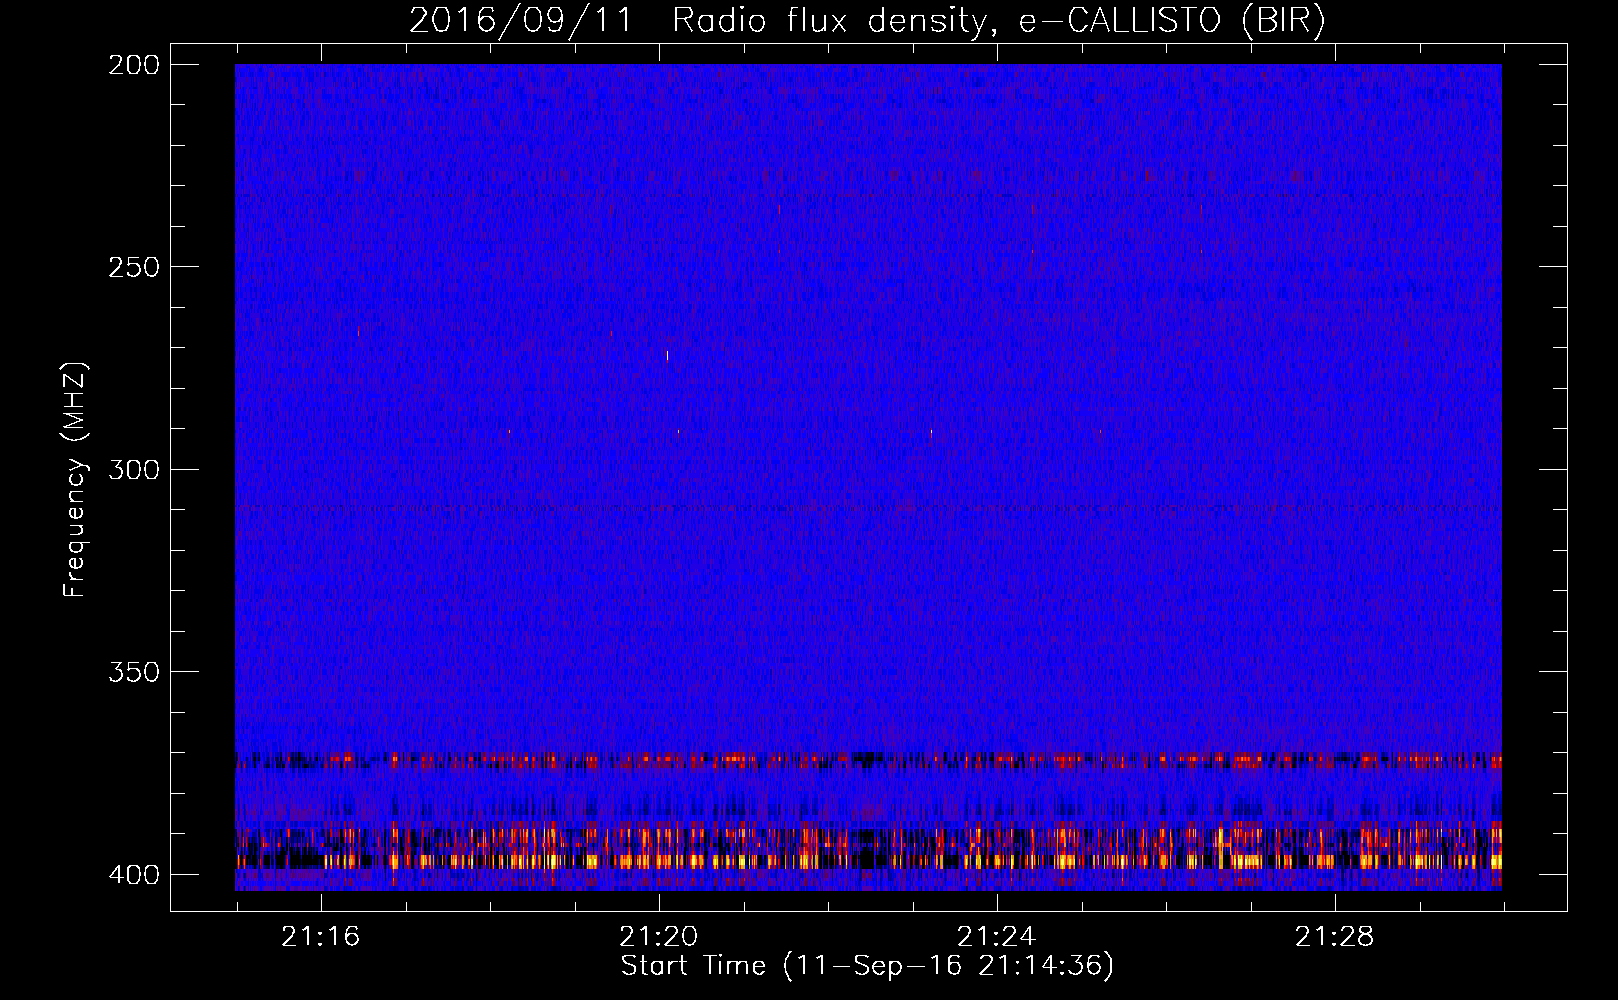Click the 200 frequency tick label
The height and width of the screenshot is (1000, 1618).
pyautogui.click(x=134, y=64)
